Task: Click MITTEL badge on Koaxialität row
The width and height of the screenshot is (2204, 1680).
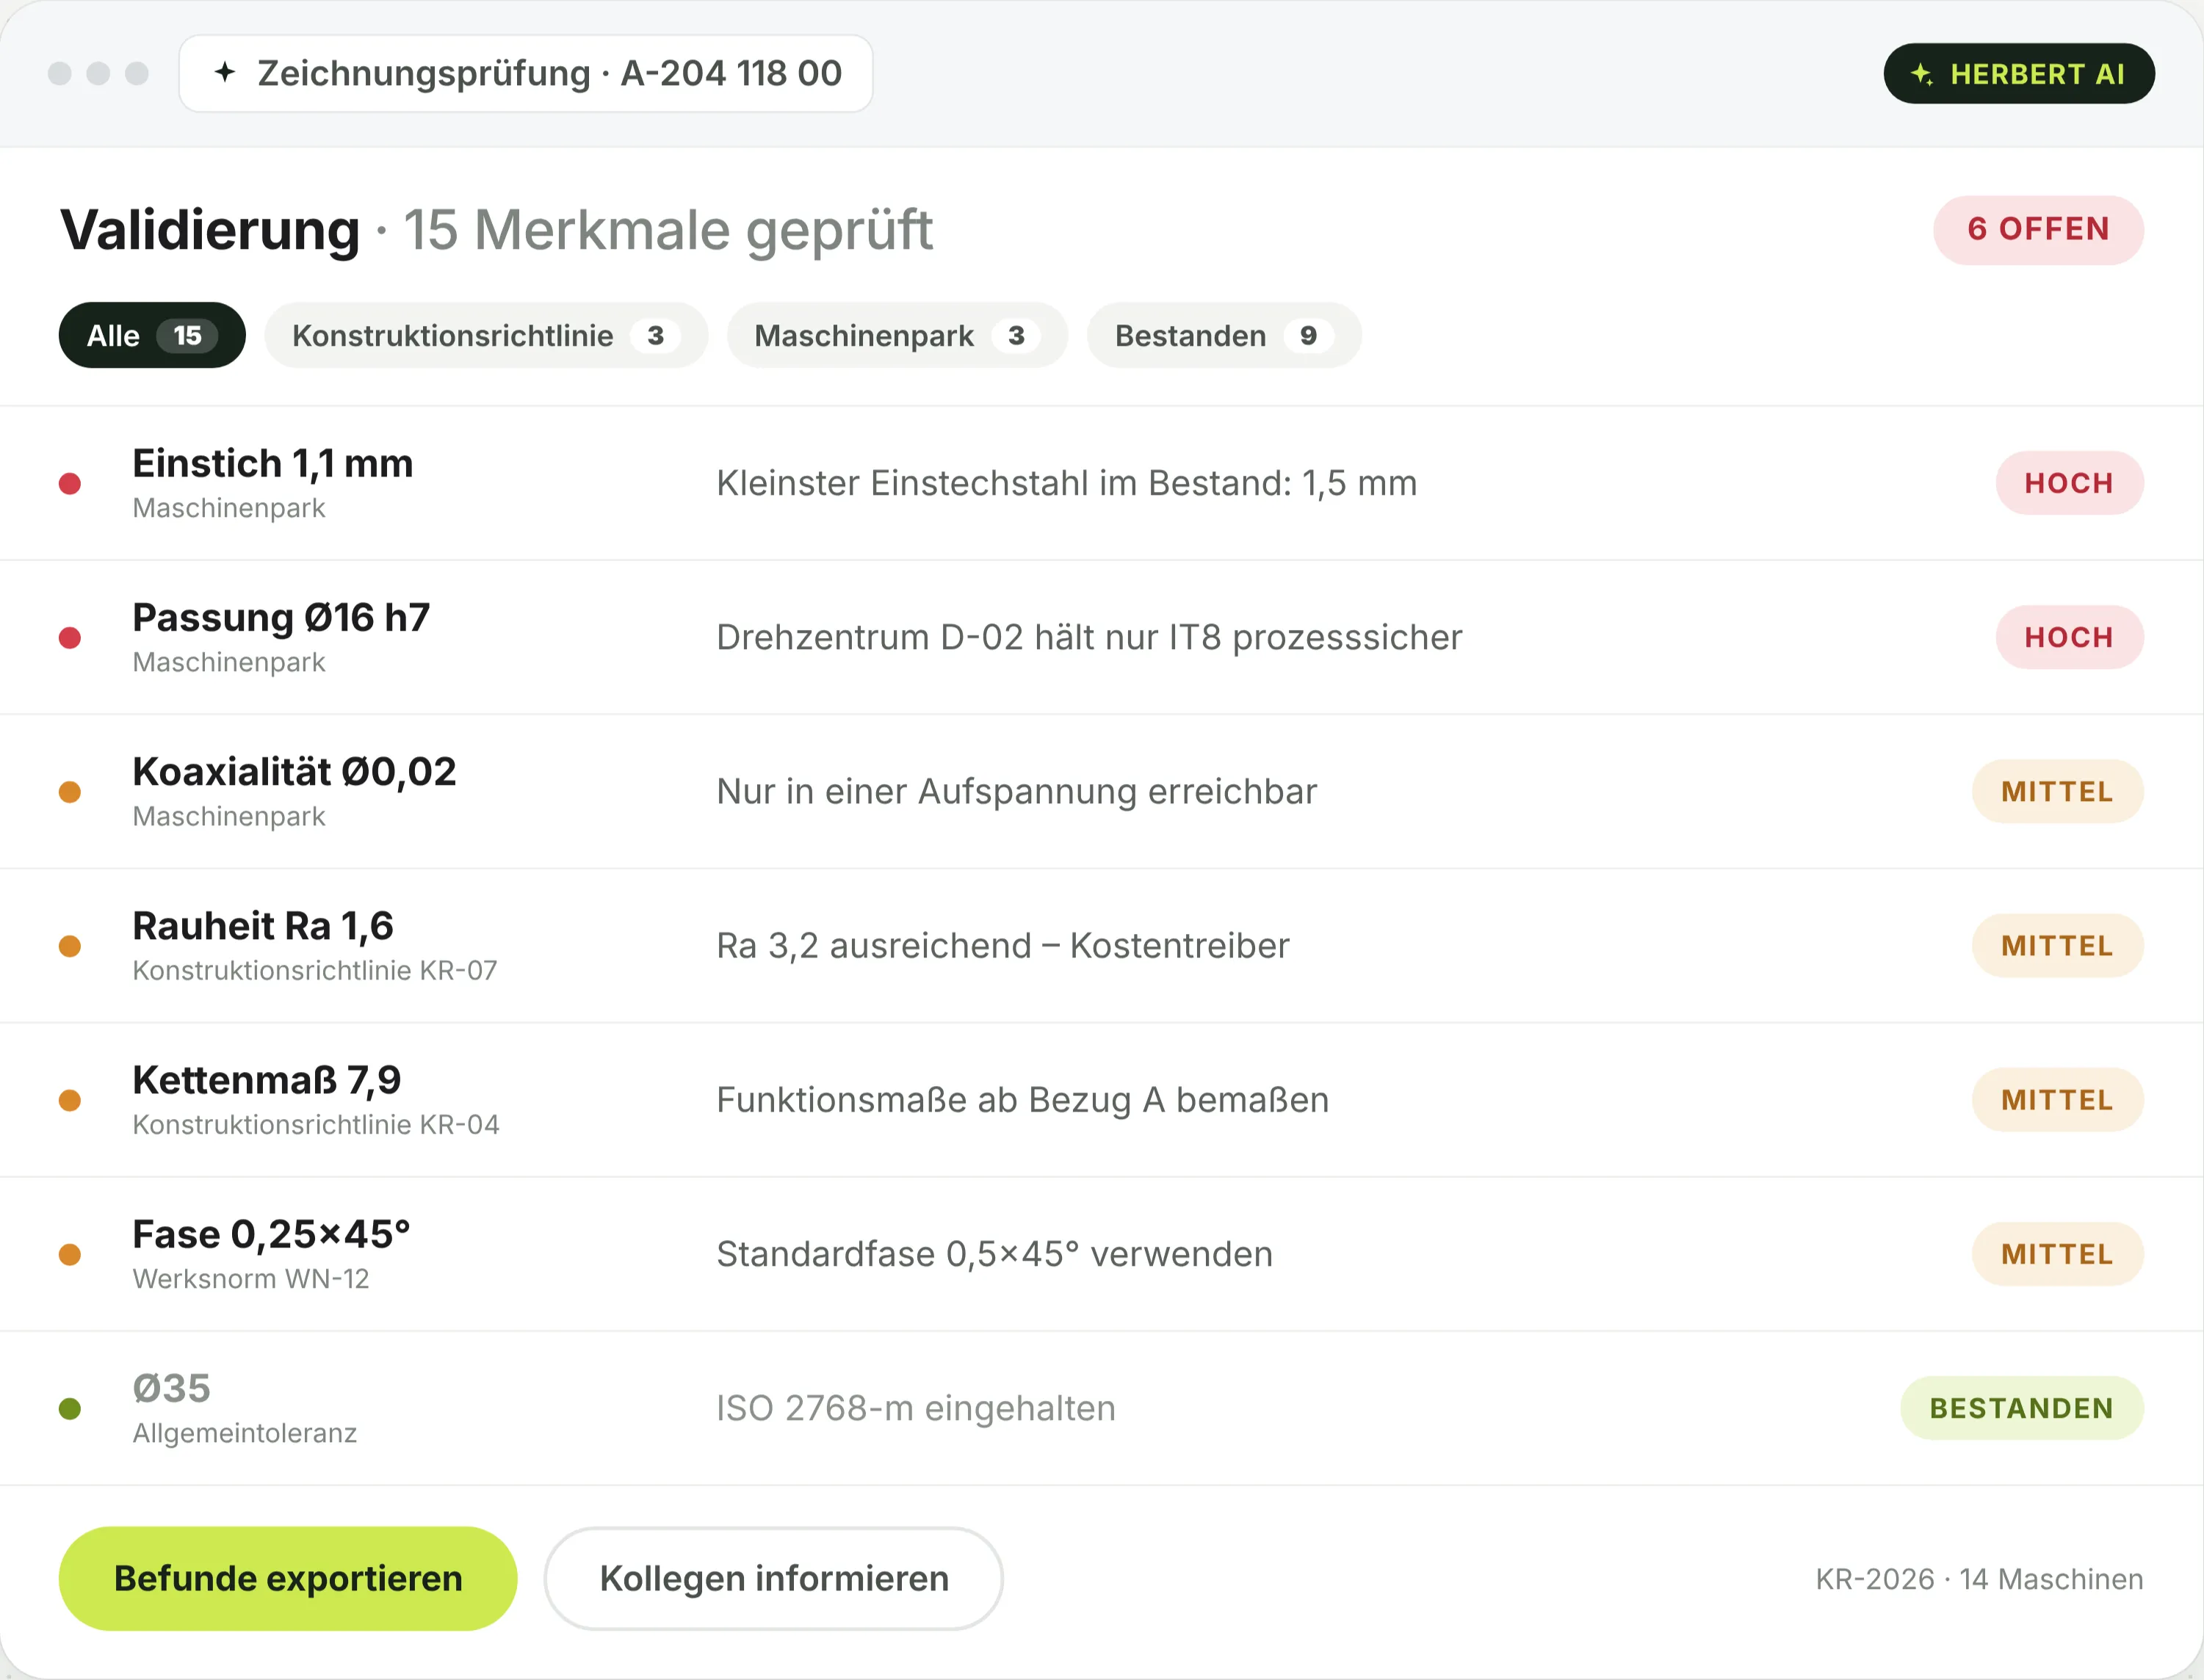Action: (2057, 791)
